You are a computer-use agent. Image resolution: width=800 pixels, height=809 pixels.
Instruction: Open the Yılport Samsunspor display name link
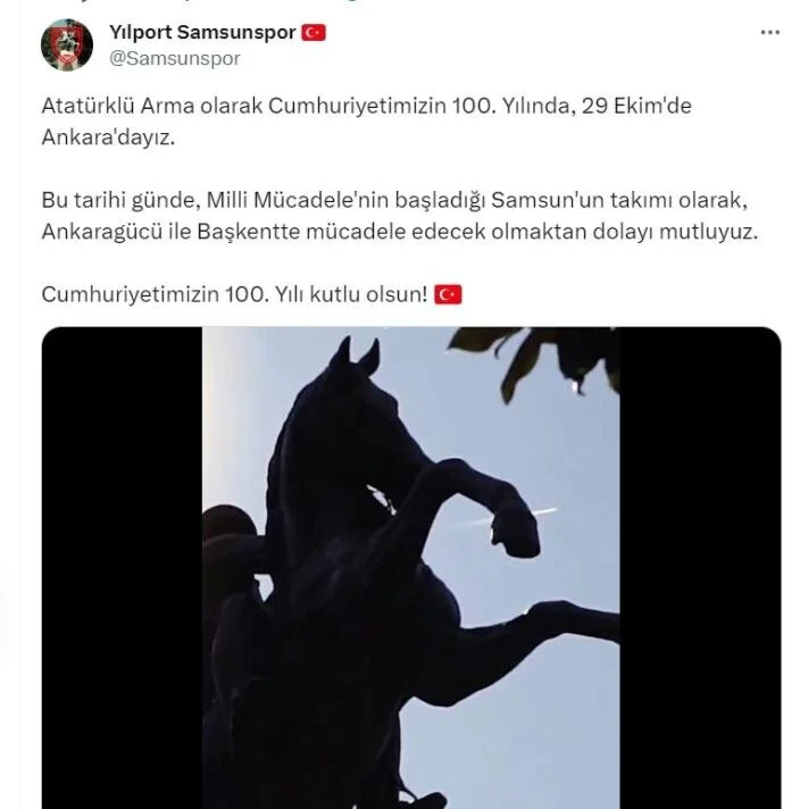coord(202,33)
